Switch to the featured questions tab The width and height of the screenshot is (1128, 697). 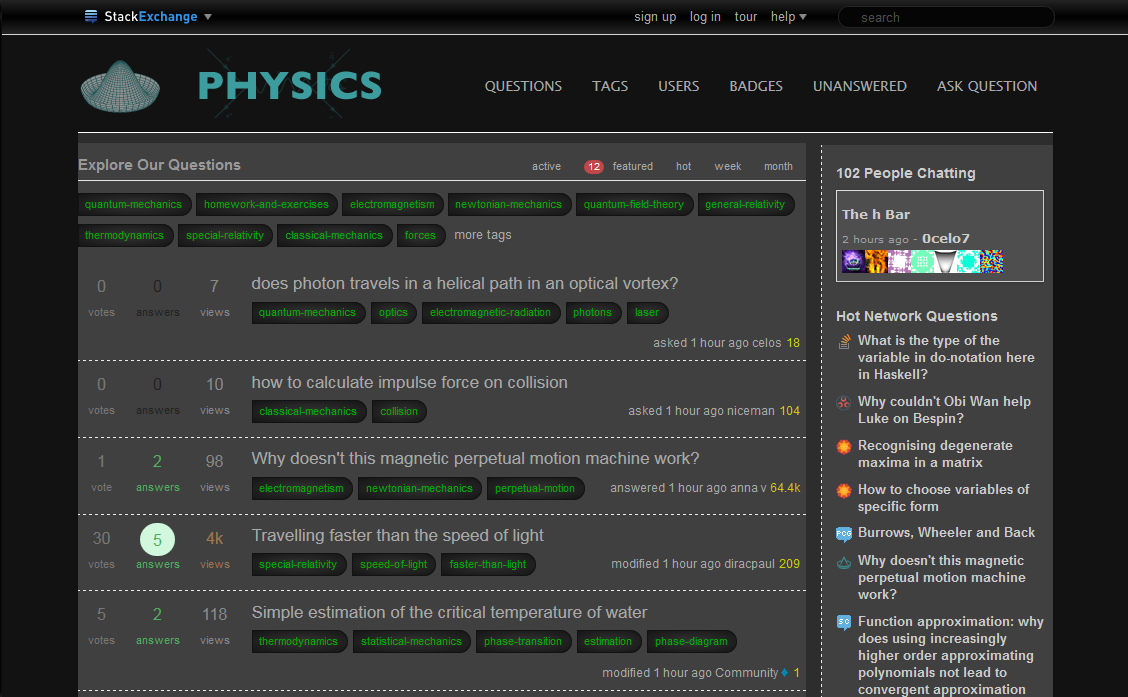pyautogui.click(x=632, y=167)
